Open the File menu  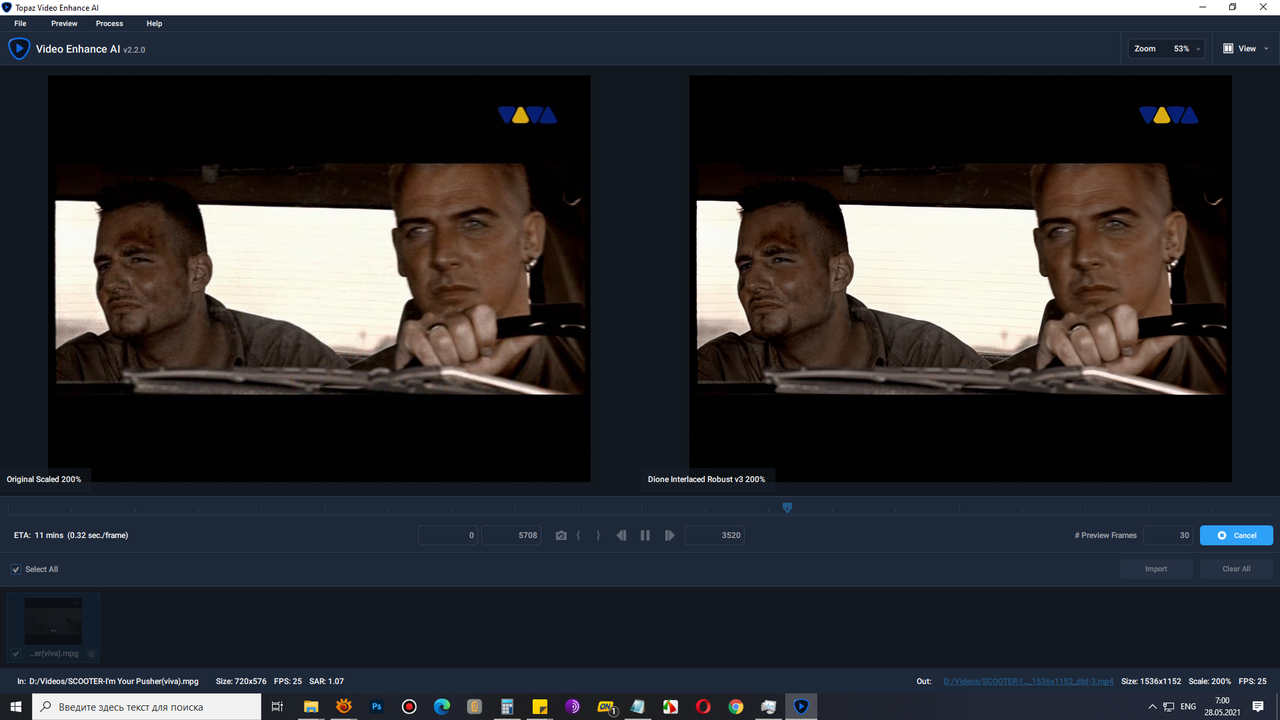click(20, 23)
